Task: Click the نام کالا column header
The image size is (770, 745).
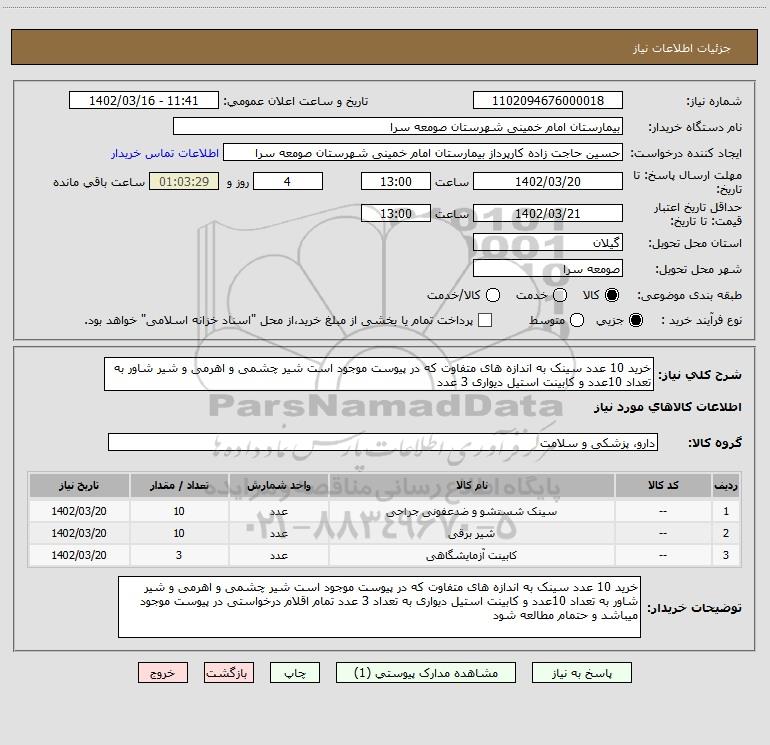Action: pyautogui.click(x=471, y=485)
